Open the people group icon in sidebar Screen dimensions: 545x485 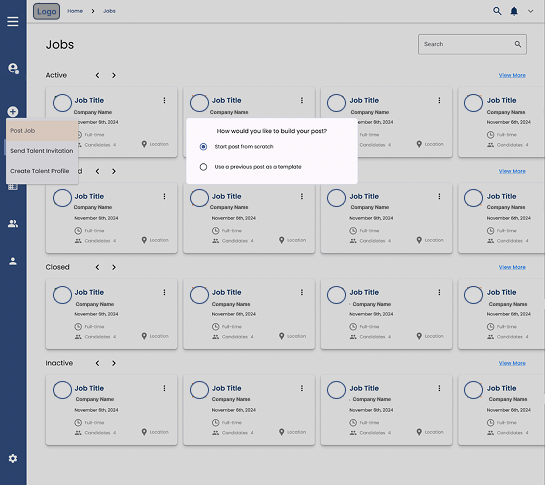pos(13,224)
